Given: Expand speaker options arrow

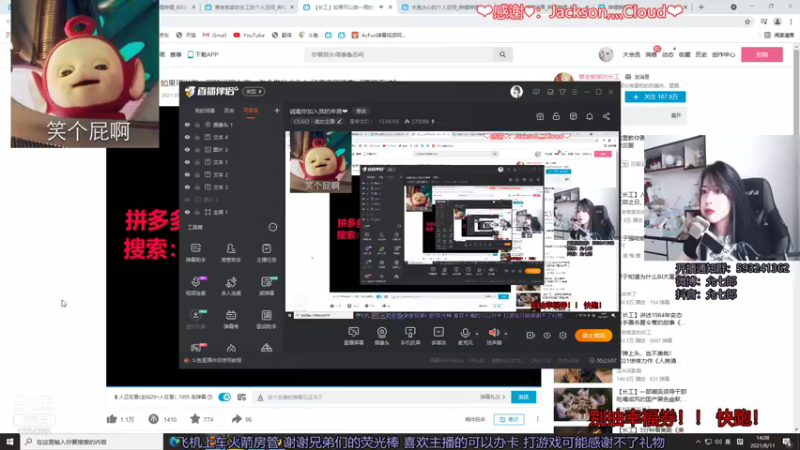Looking at the screenshot, I should coord(506,334).
